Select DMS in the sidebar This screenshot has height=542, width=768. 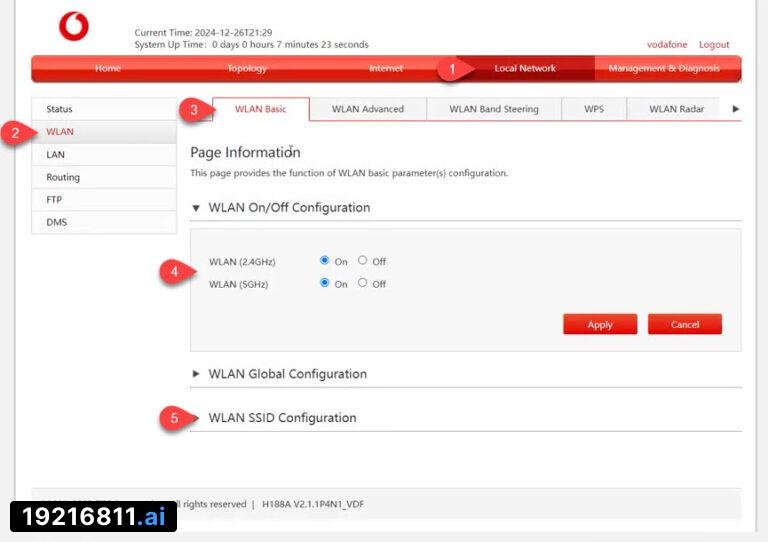pyautogui.click(x=104, y=222)
